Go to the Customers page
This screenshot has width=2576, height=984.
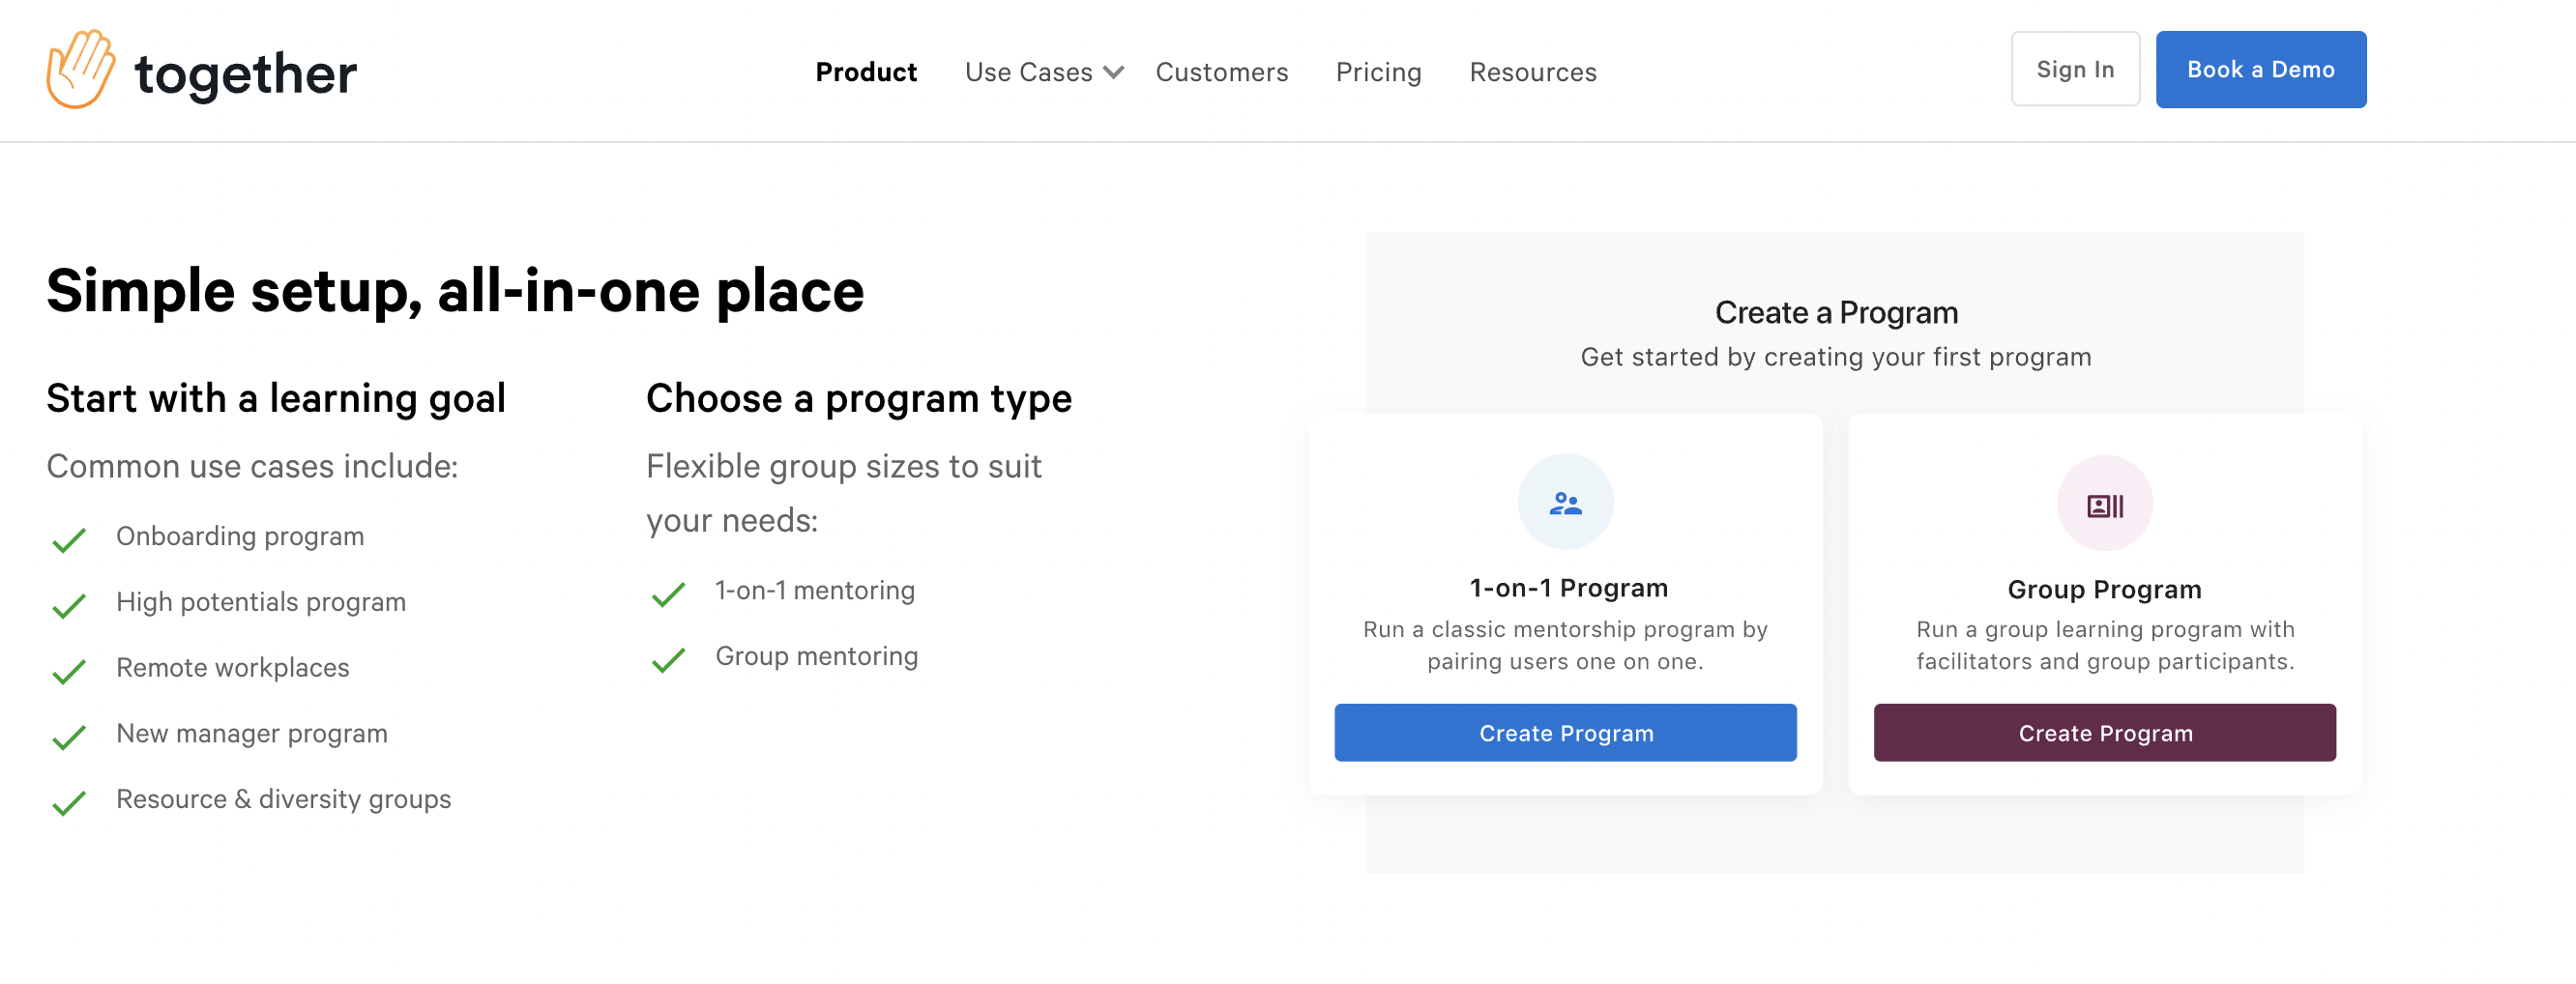(x=1221, y=72)
